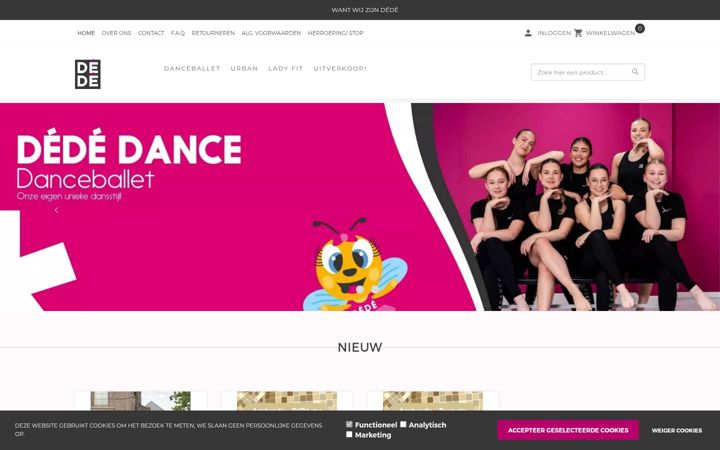720x450 pixels.
Task: Go to the Home page
Action: click(86, 33)
